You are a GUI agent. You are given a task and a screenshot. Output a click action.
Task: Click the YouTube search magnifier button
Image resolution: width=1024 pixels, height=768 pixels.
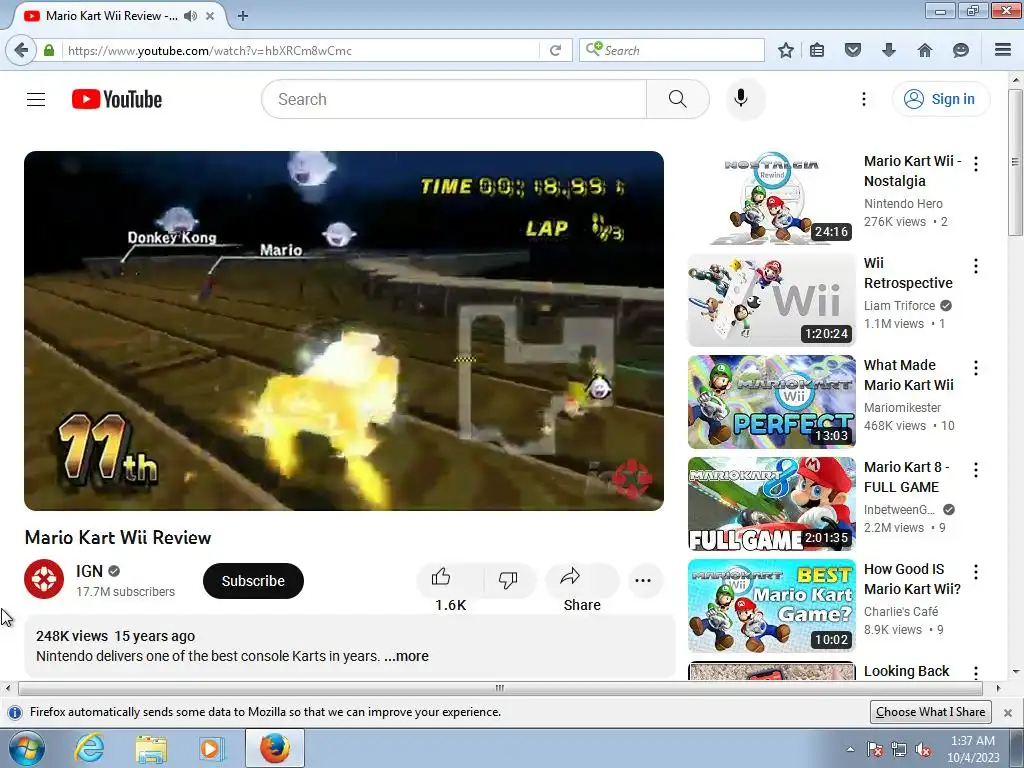tap(677, 99)
